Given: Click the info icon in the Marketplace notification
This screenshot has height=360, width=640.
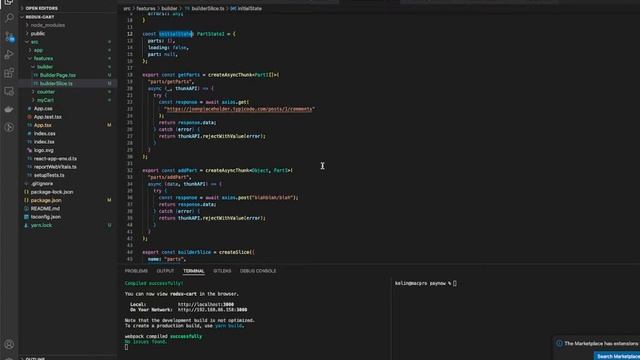Looking at the screenshot, I should pyautogui.click(x=559, y=343).
